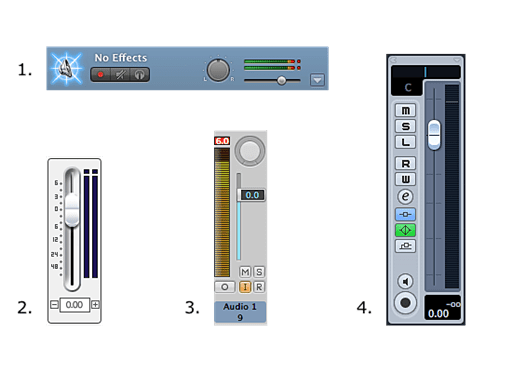Clear the red 6.0 peak indicator
This screenshot has width=512, height=372.
[x=222, y=141]
